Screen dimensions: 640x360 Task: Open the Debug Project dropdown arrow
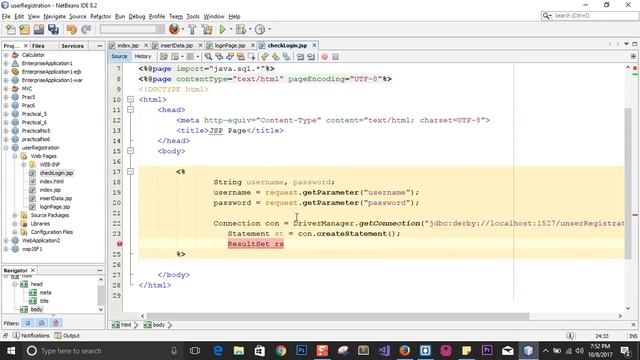coord(250,29)
